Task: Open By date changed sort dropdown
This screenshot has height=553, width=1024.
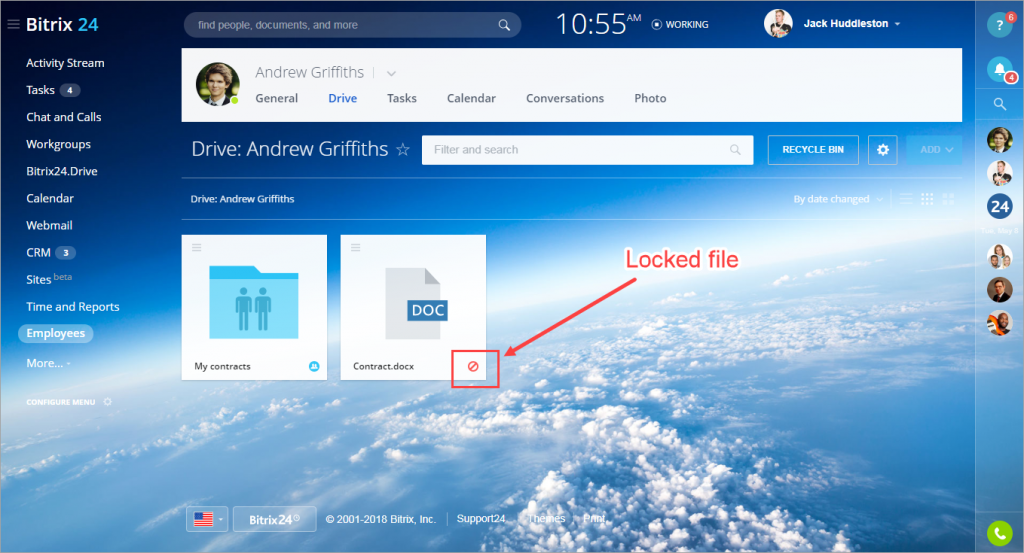Action: coord(838,199)
